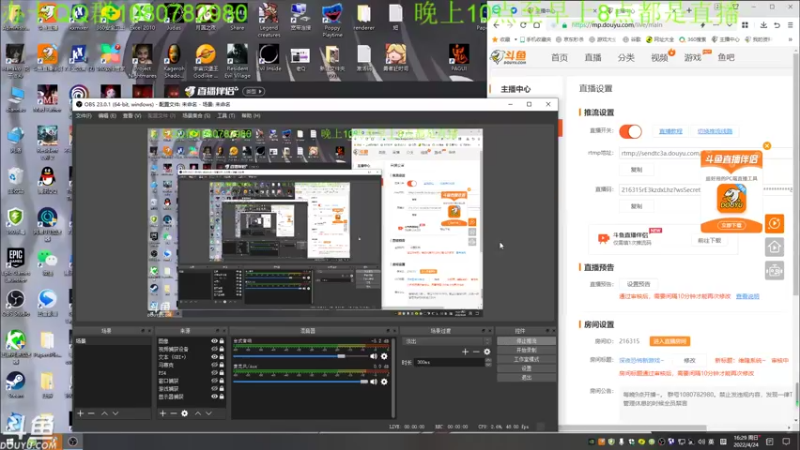
Task: Open 鱼吧 tab on Douyu site
Action: [726, 58]
